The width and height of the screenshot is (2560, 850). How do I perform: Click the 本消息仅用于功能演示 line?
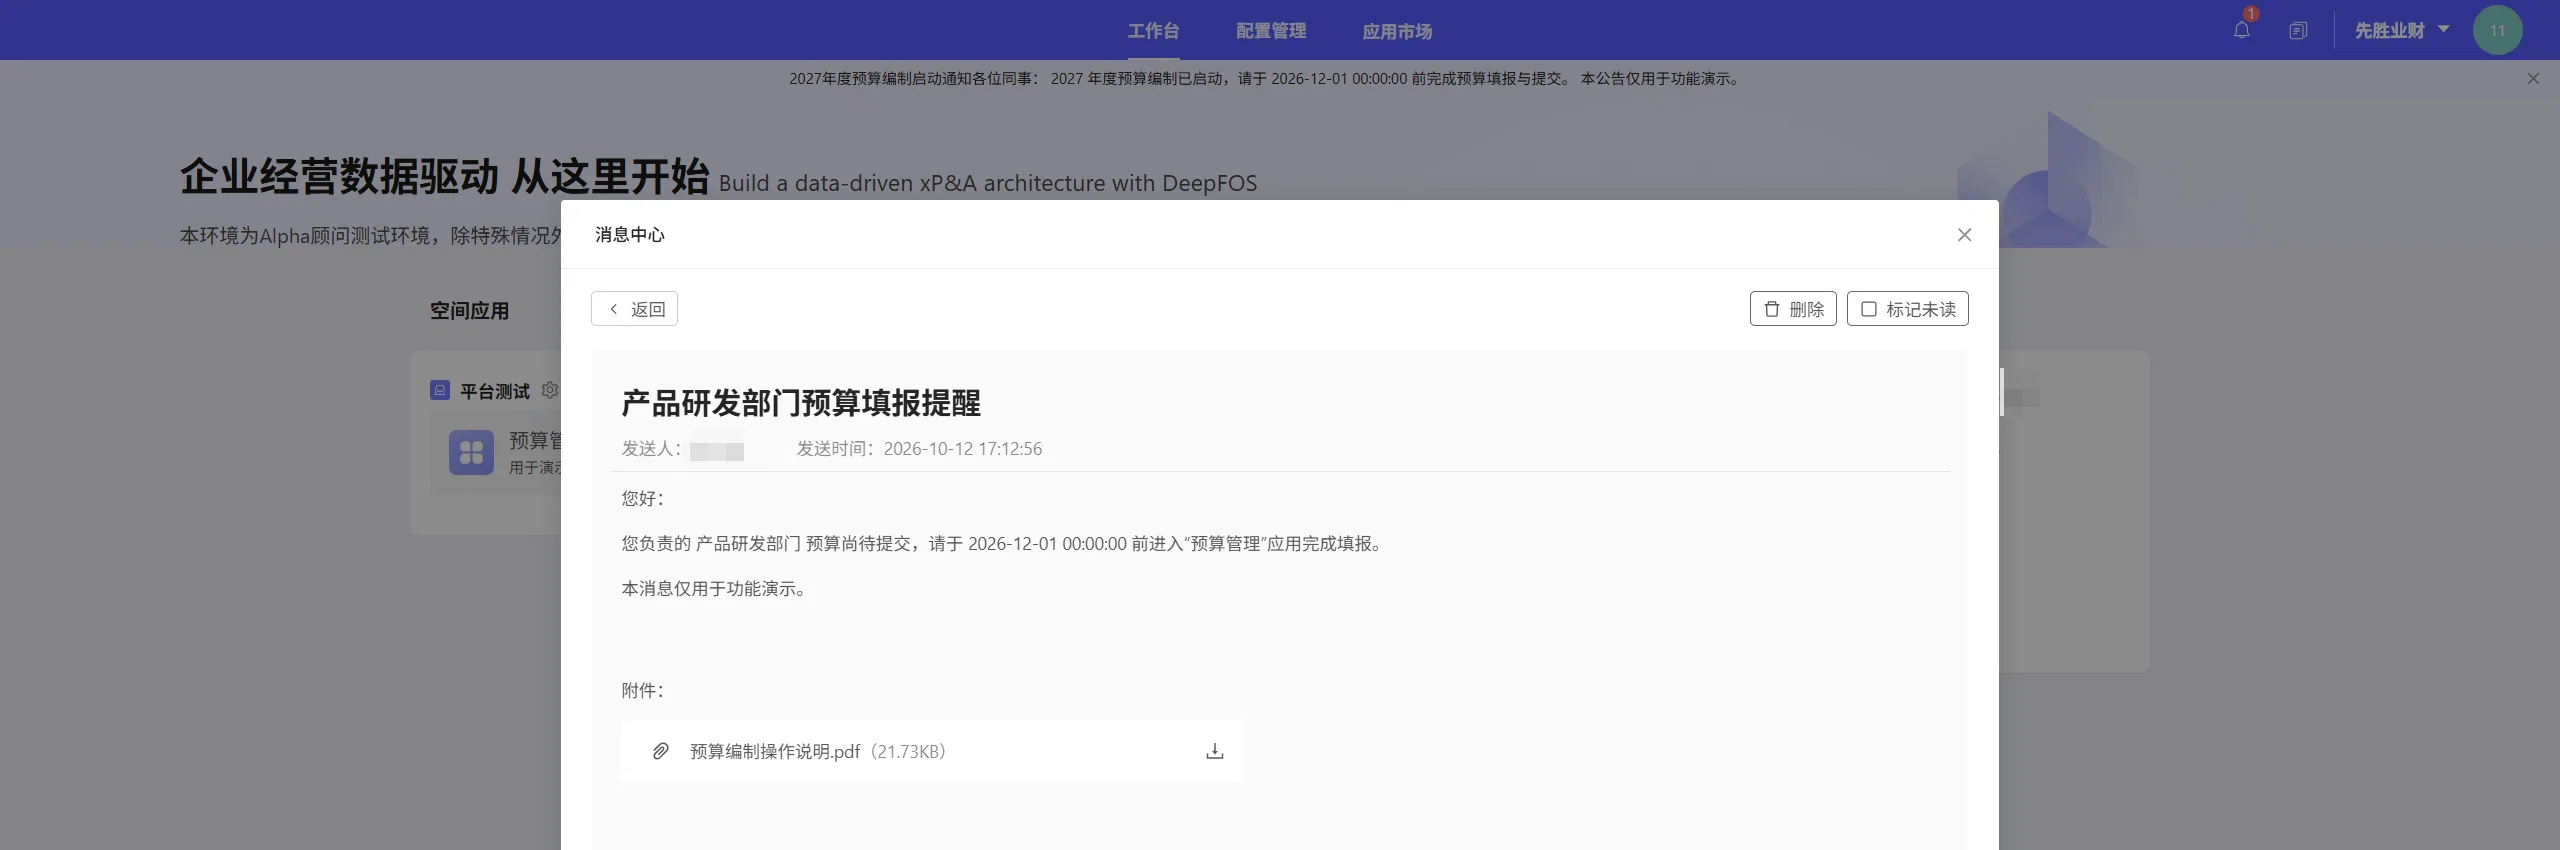pyautogui.click(x=714, y=589)
